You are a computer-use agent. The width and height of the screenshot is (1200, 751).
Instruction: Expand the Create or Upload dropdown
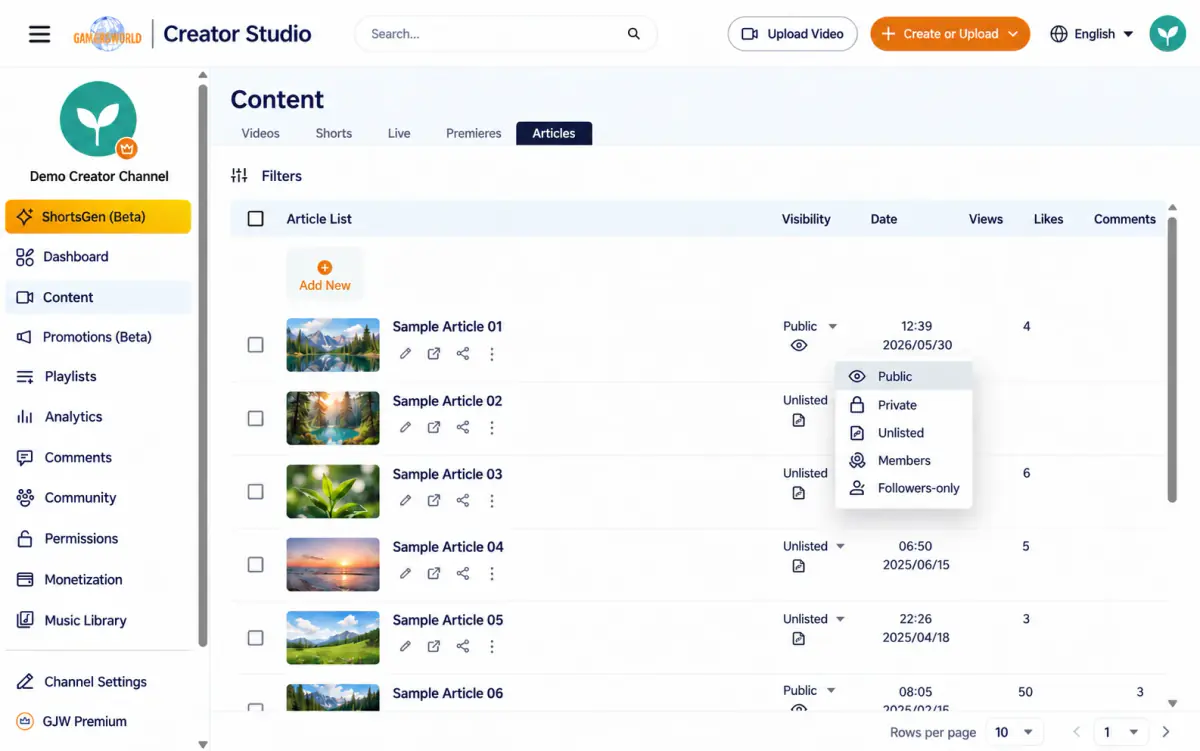point(1013,34)
